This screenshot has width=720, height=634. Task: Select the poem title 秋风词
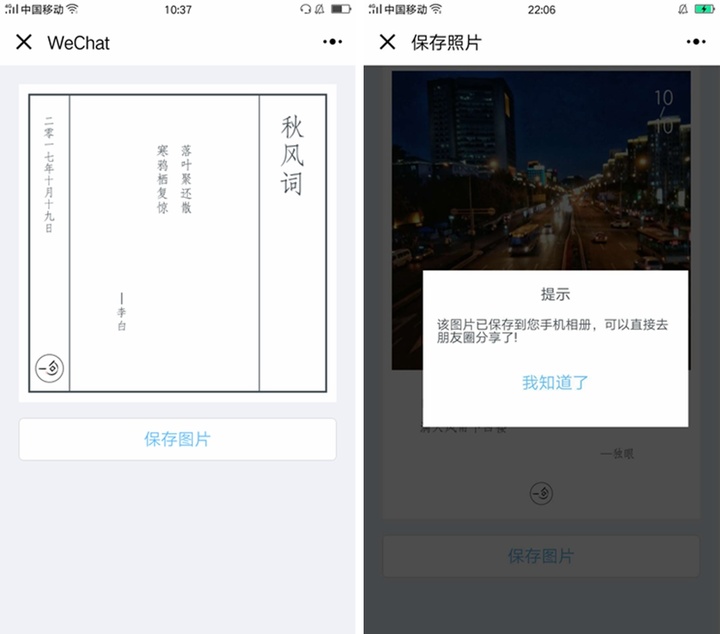(x=292, y=155)
